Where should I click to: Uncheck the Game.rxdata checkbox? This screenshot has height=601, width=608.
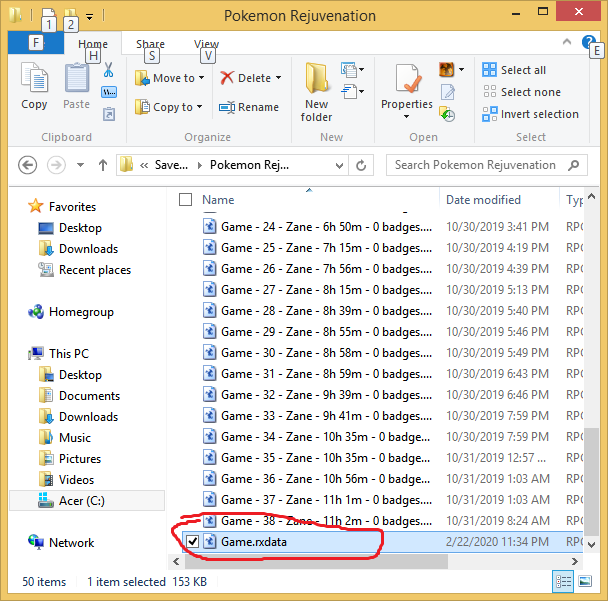click(x=192, y=542)
